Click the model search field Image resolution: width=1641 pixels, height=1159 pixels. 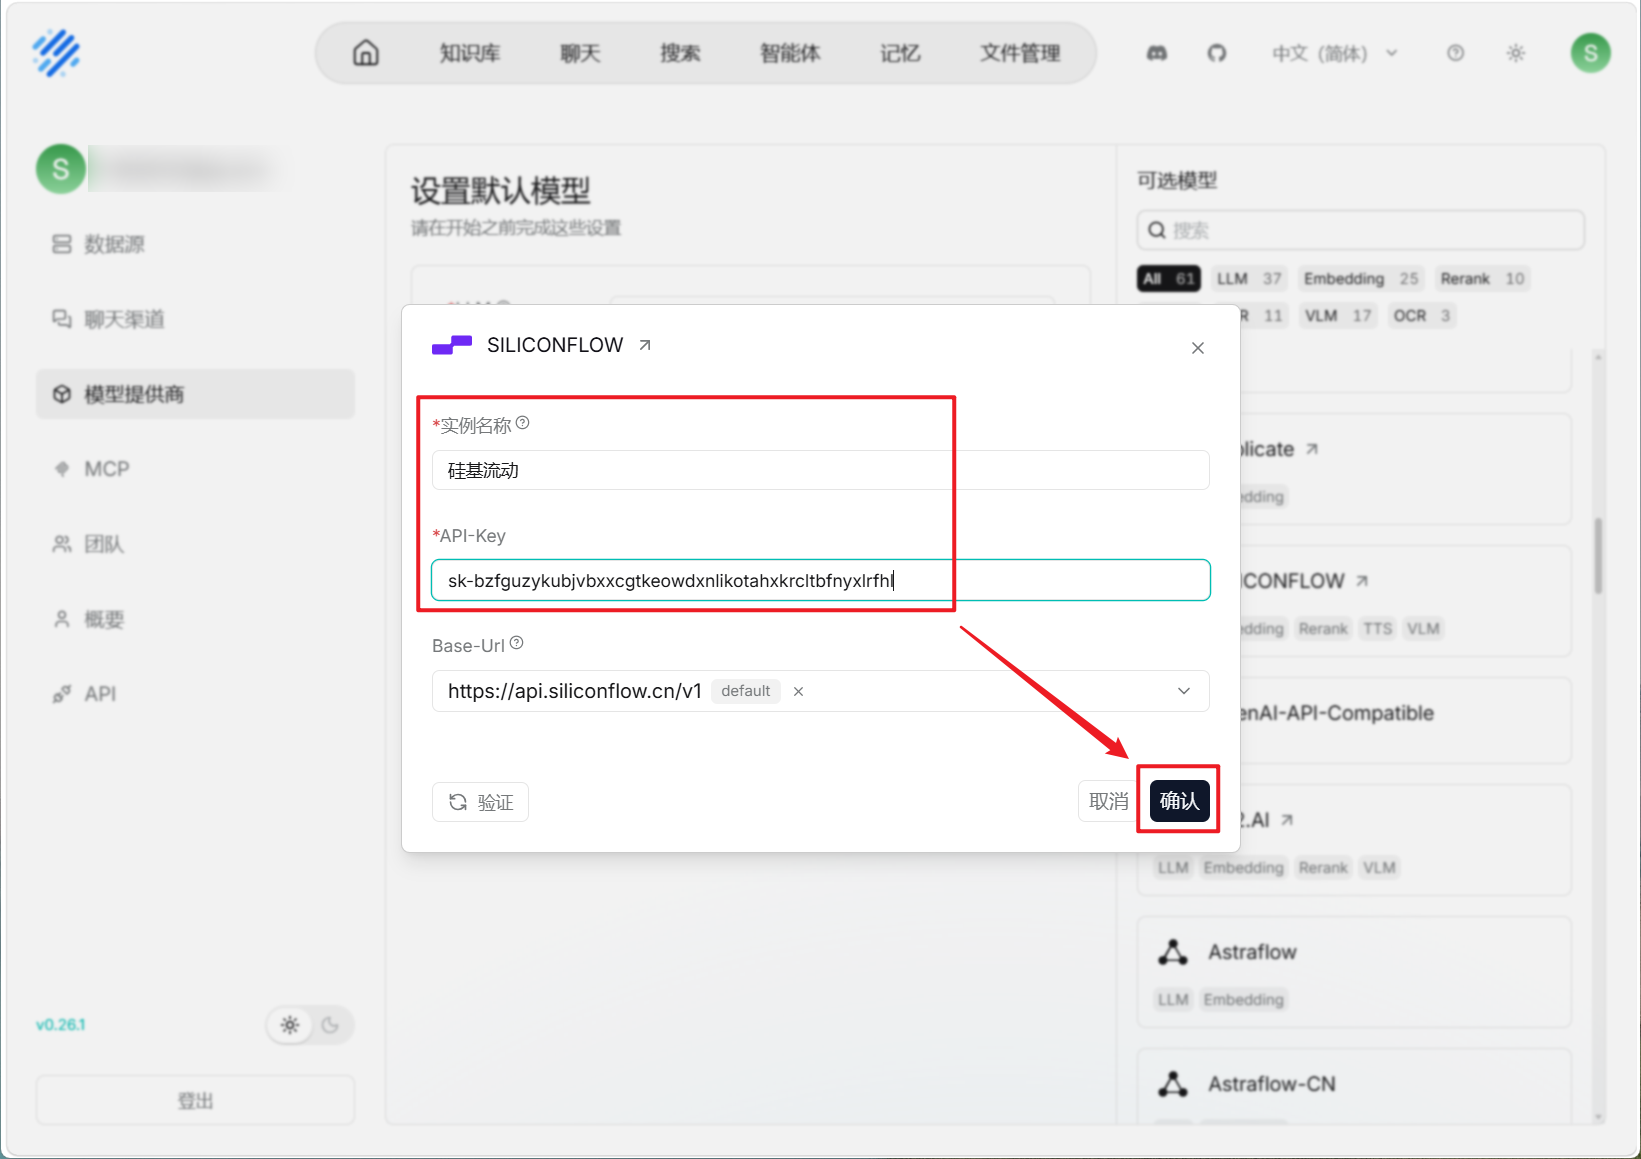point(1361,230)
